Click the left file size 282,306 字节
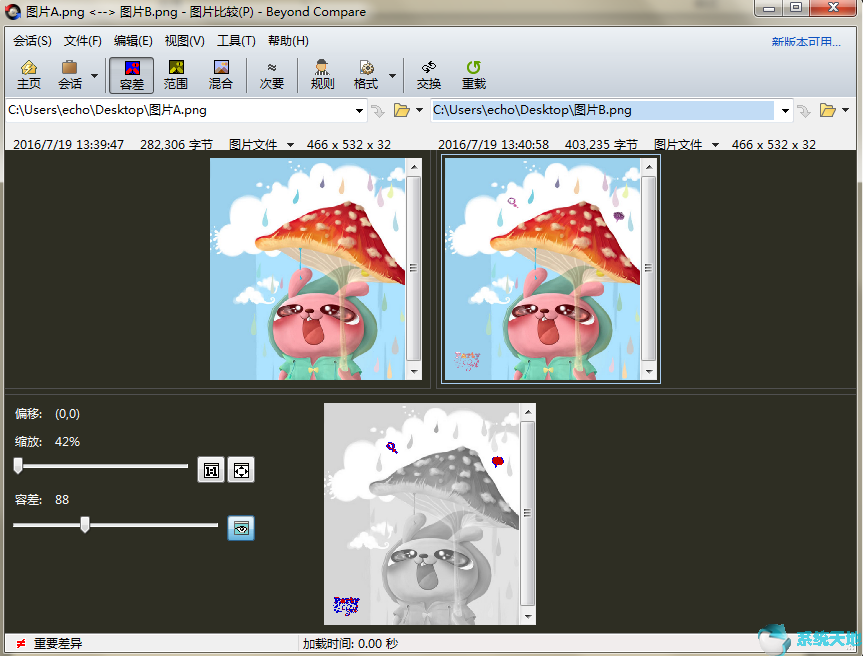This screenshot has height=656, width=863. tap(176, 144)
